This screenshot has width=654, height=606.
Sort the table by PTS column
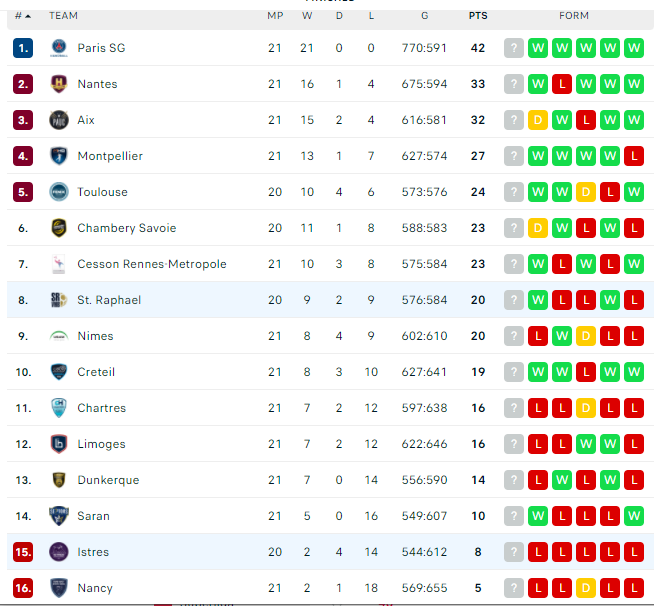[x=478, y=16]
